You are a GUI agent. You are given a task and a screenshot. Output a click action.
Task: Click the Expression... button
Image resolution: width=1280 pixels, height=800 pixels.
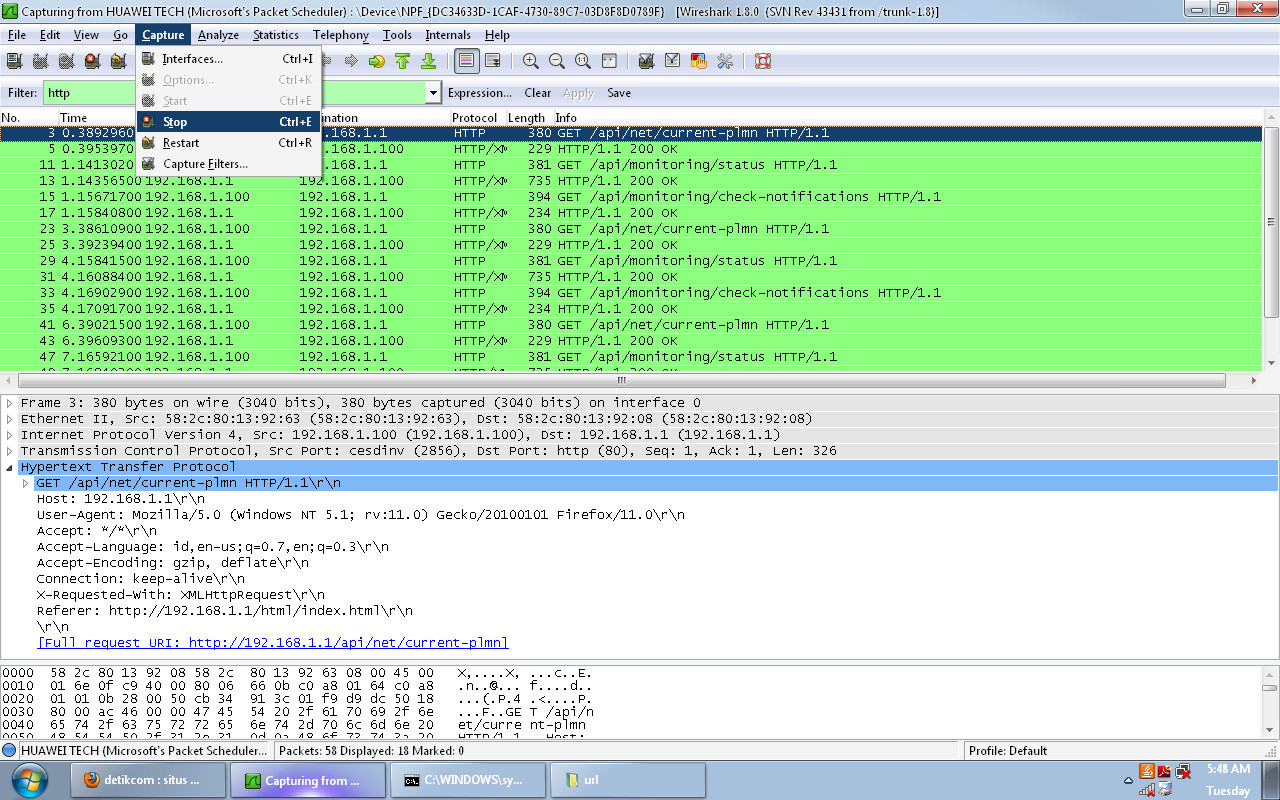[480, 93]
